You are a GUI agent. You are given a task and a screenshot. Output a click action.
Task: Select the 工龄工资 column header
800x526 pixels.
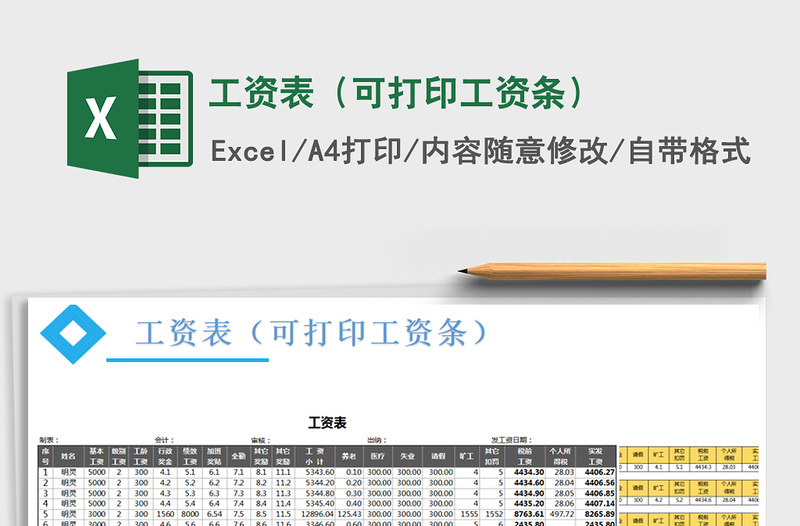(141, 456)
